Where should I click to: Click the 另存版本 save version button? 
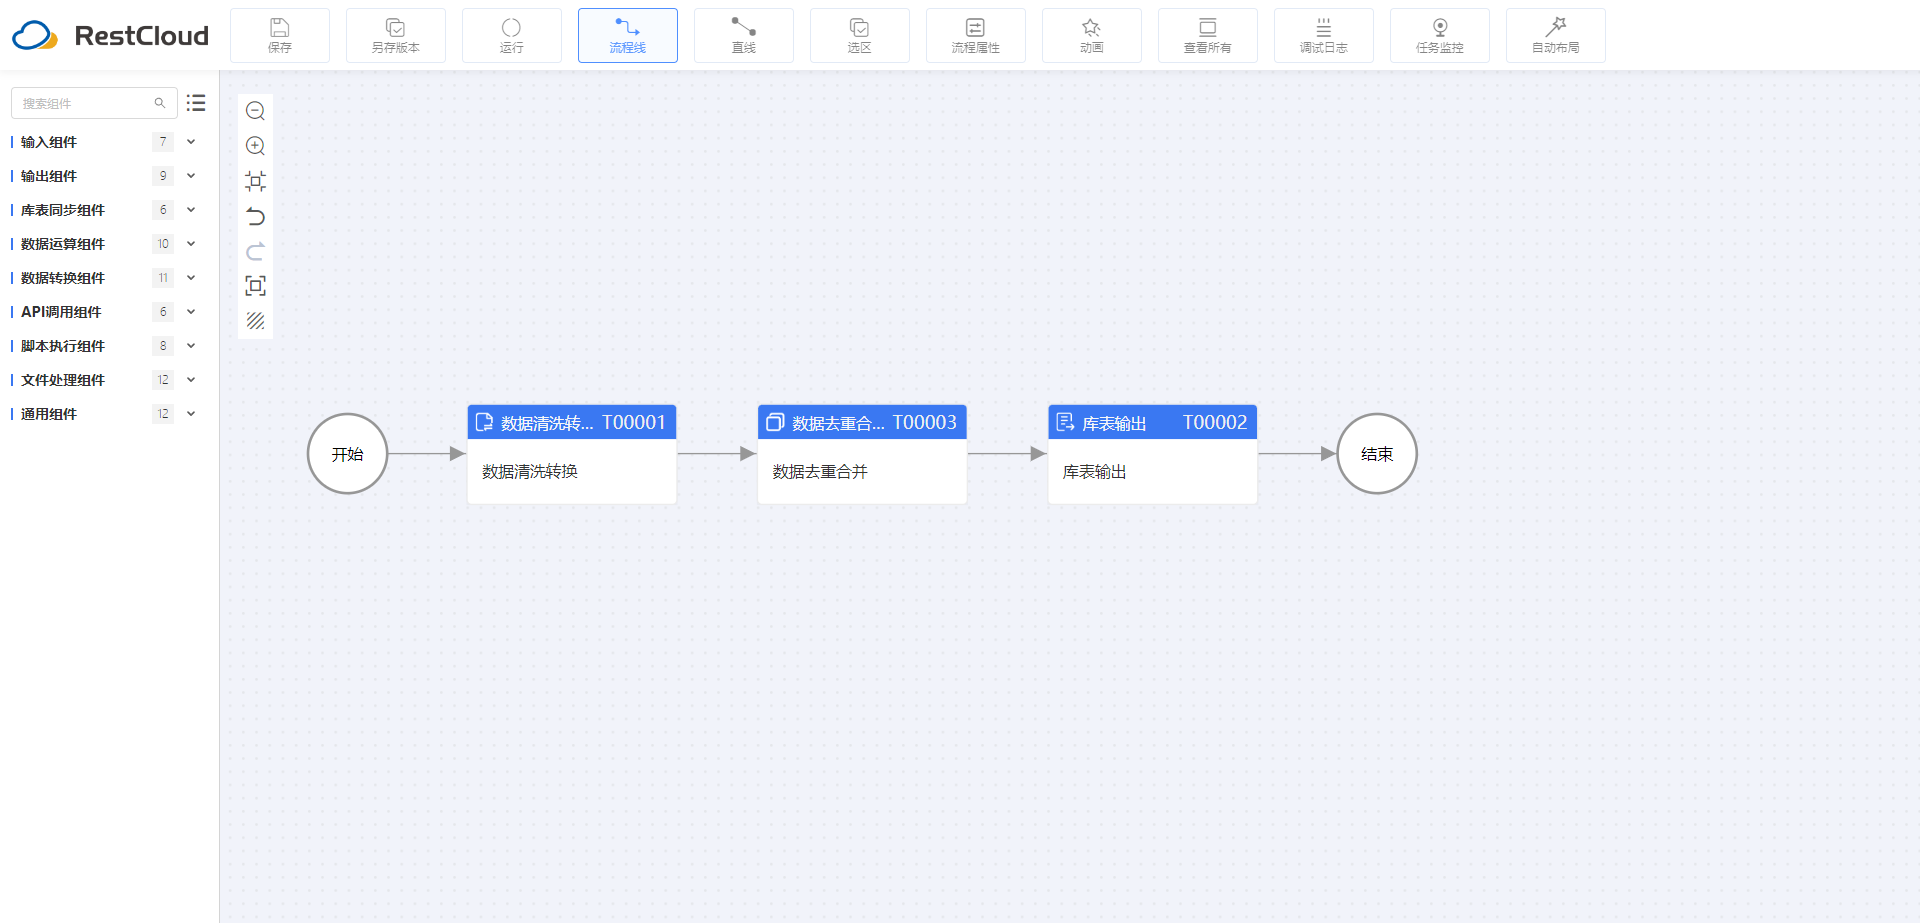396,36
